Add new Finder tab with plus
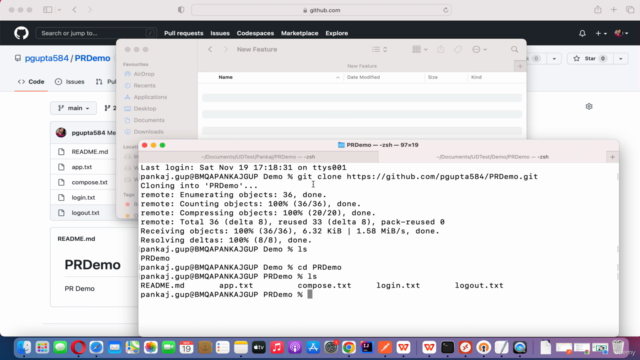The width and height of the screenshot is (640, 360). coord(520,66)
